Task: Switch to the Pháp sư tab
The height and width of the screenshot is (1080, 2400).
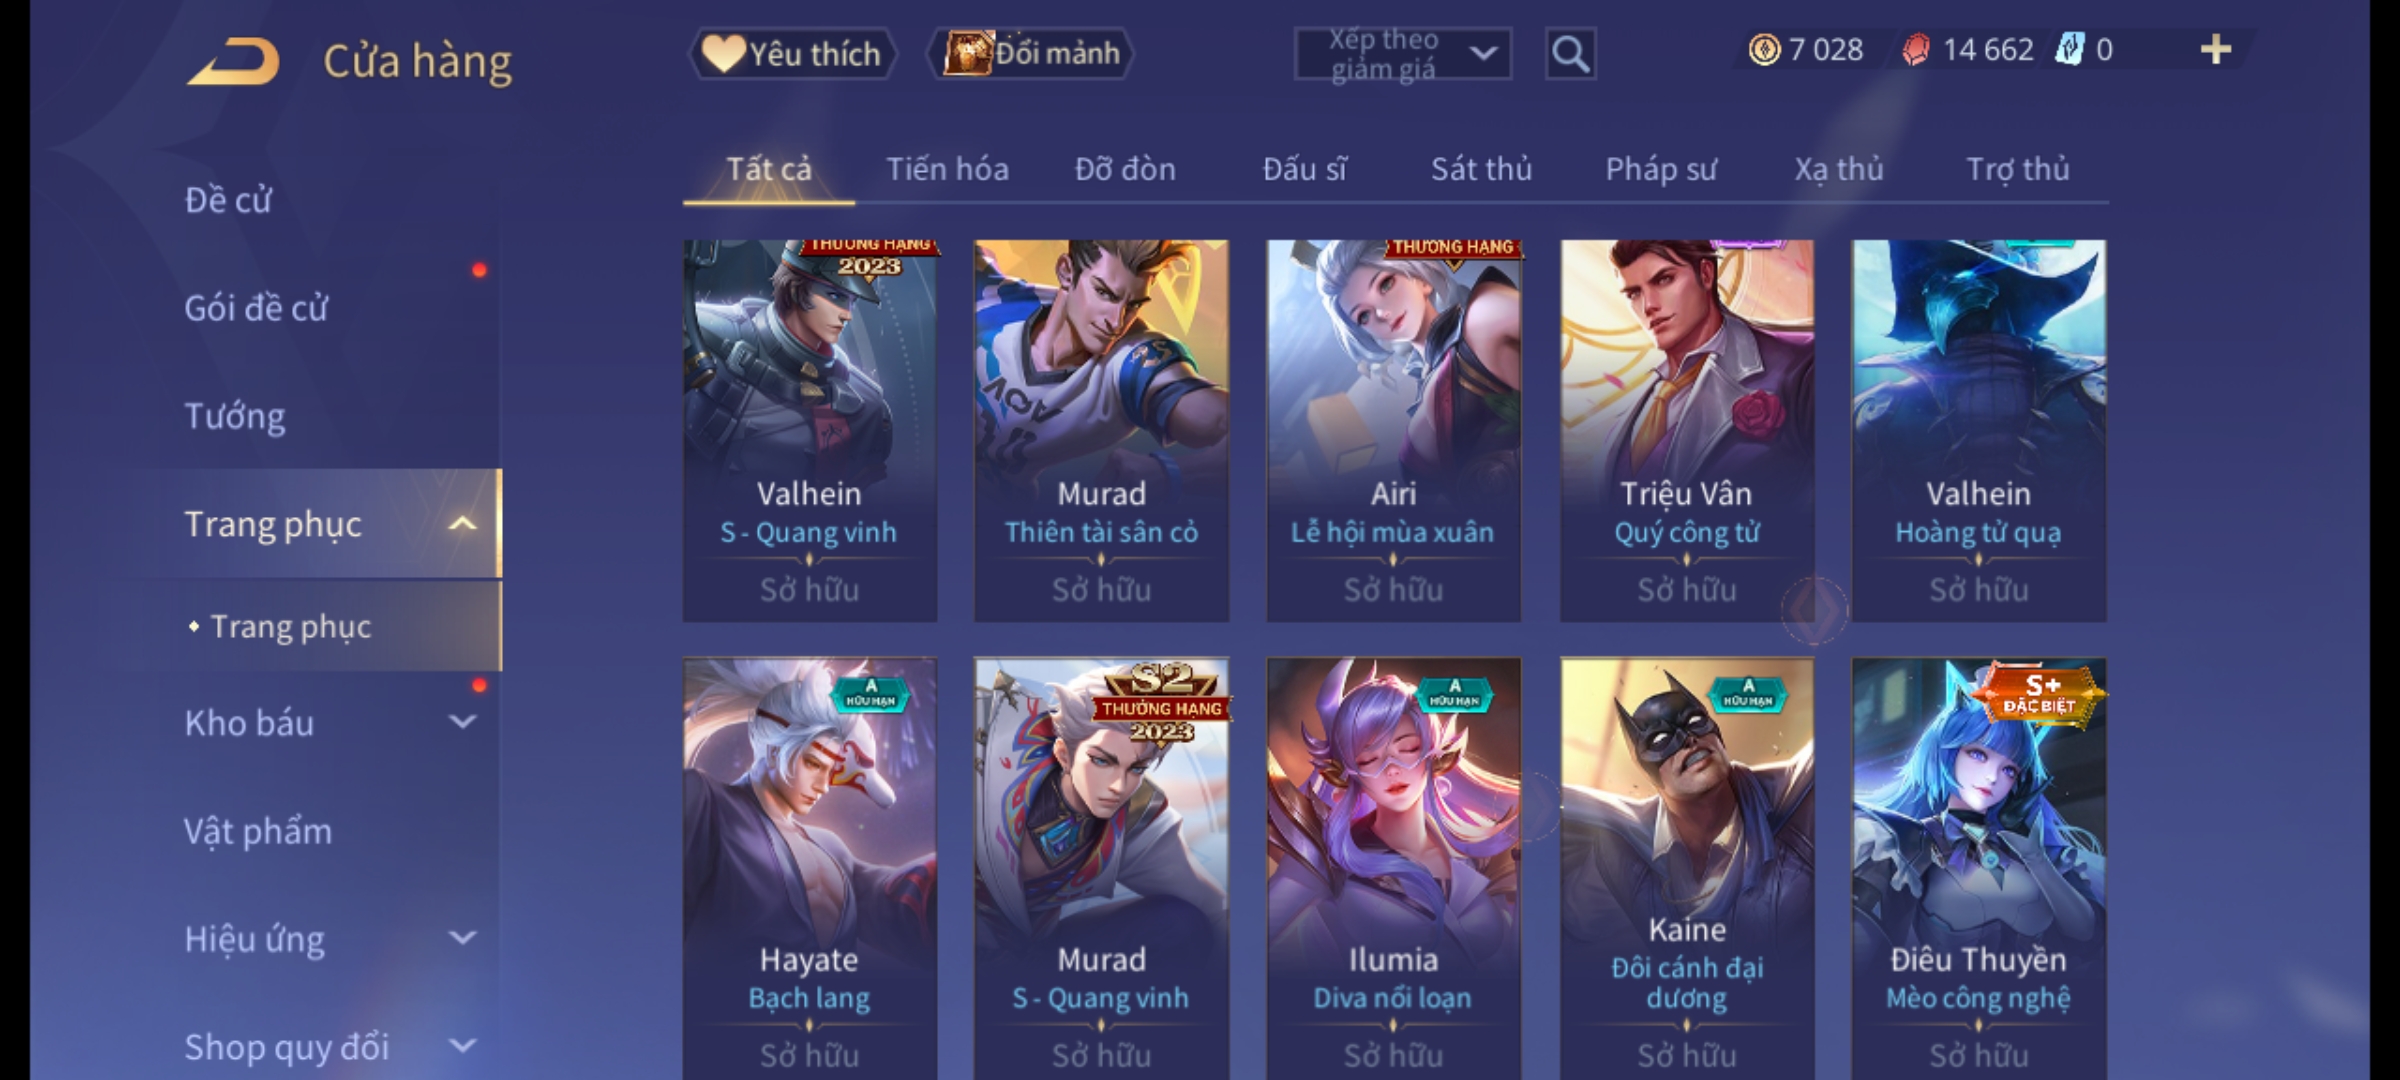Action: pos(1660,169)
